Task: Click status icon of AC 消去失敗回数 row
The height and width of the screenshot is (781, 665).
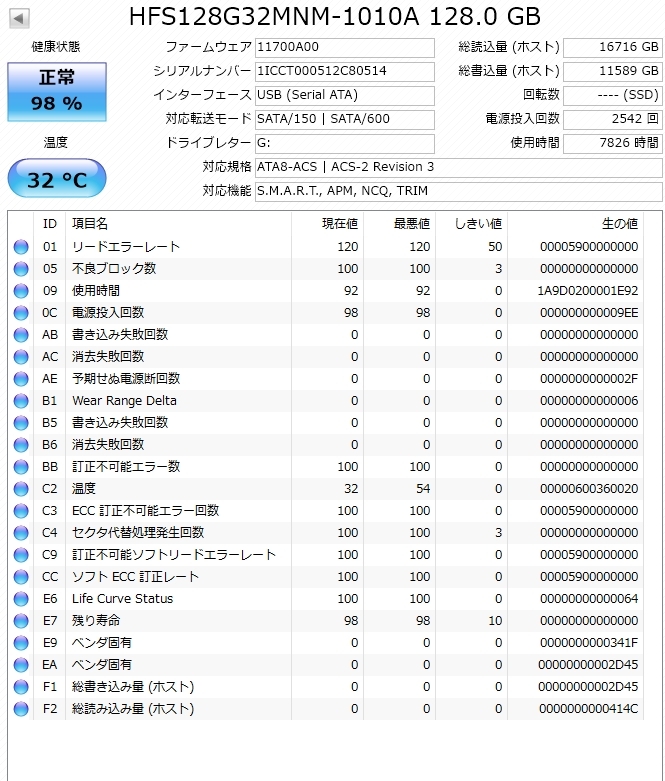Action: (x=21, y=357)
